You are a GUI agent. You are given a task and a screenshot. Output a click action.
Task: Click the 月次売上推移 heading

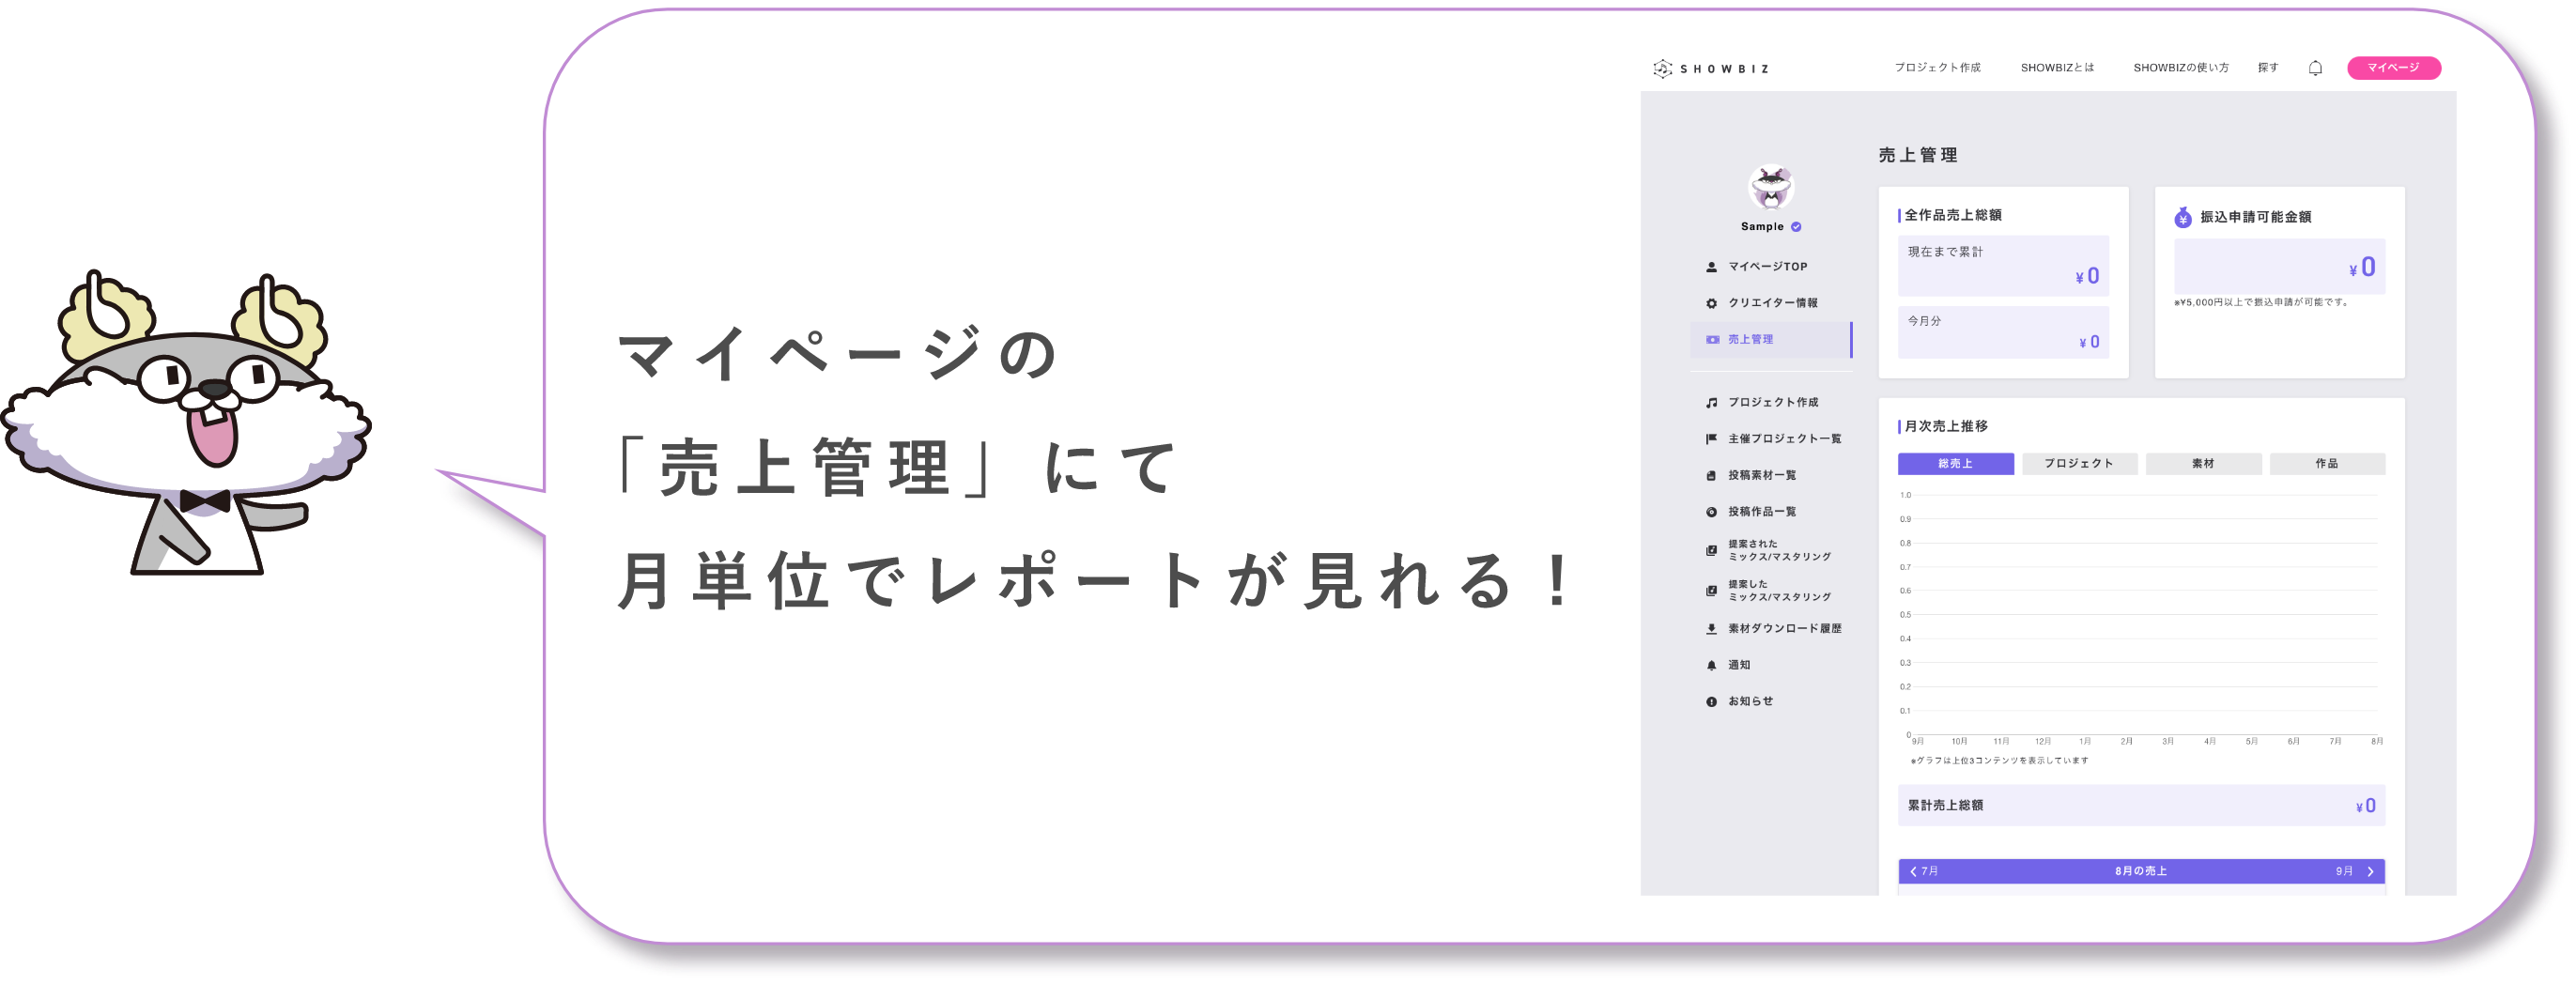coord(1945,426)
